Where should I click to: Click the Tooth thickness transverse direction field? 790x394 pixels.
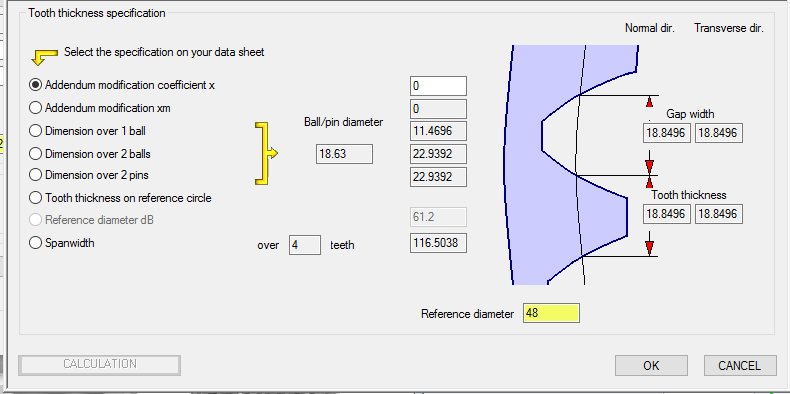pos(719,214)
